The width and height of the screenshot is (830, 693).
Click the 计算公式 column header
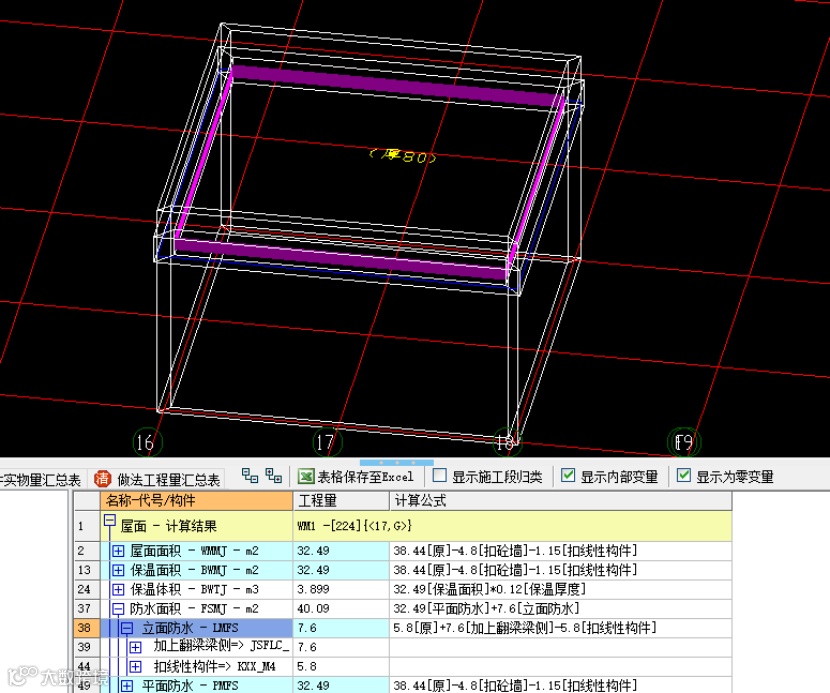[561, 500]
